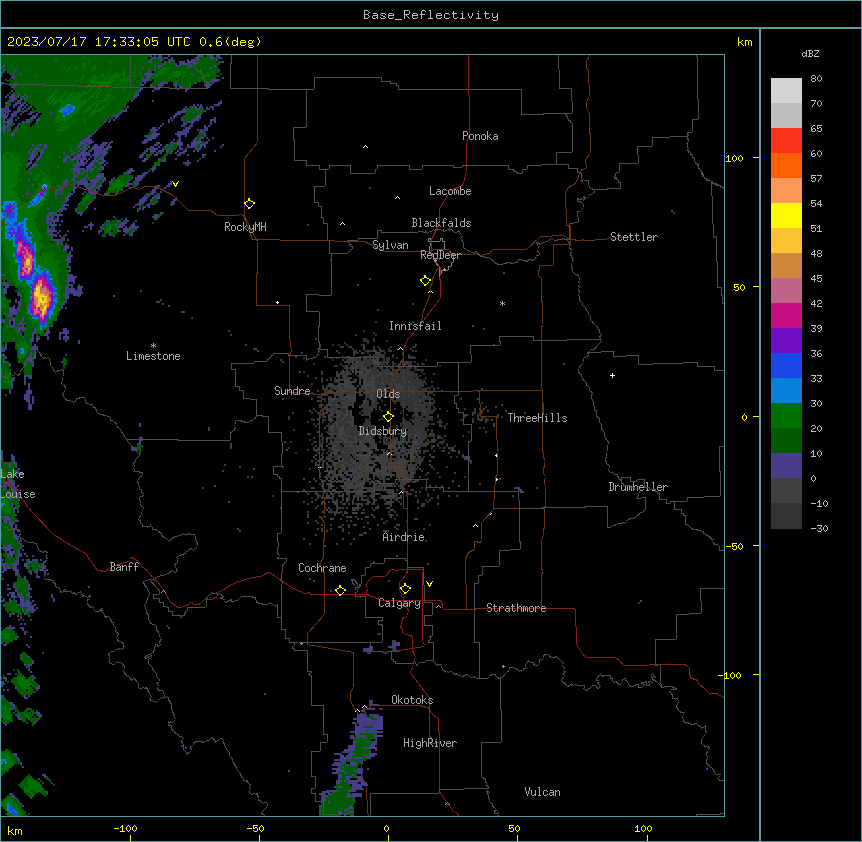Select the Limestone label
The width and height of the screenshot is (862, 842).
[153, 356]
